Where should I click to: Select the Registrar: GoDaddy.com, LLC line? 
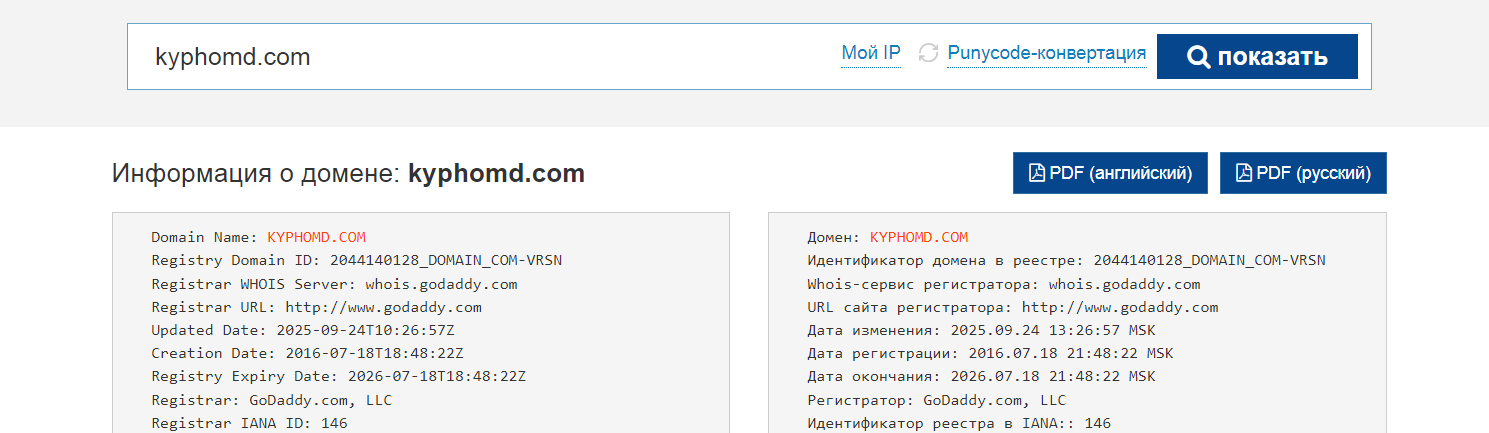271,400
